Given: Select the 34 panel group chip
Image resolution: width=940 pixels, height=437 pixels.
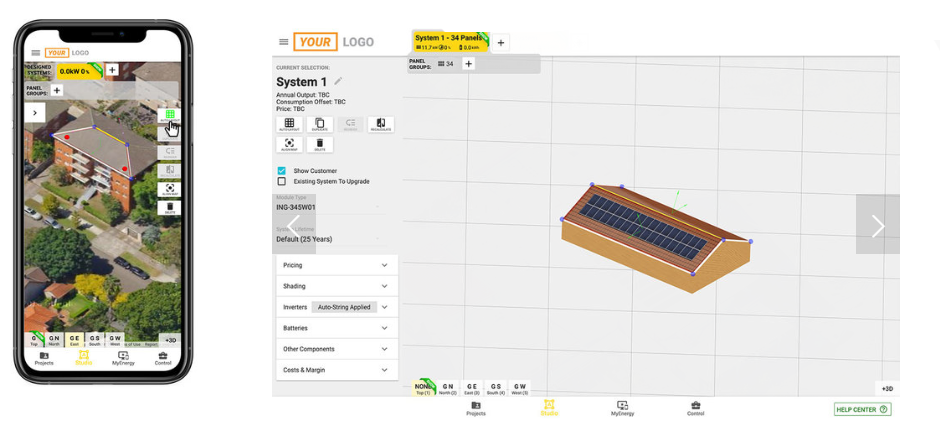Looking at the screenshot, I should pos(445,64).
